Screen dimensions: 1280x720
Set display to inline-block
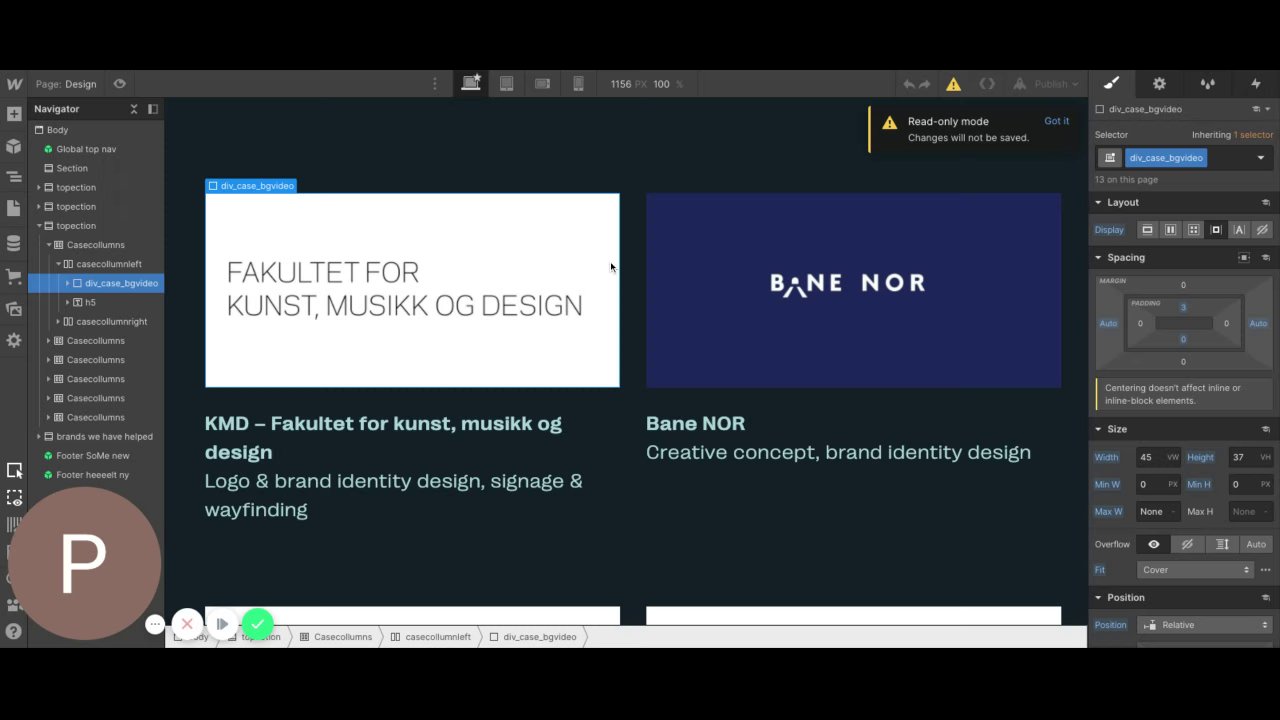[x=1216, y=230]
